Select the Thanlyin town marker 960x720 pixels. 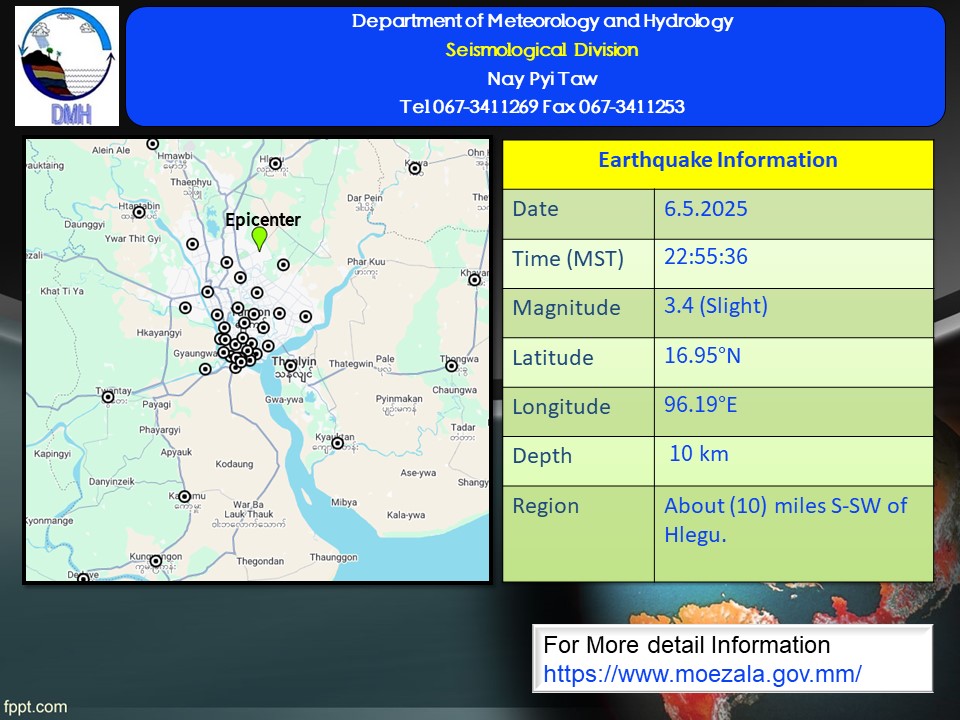click(290, 366)
